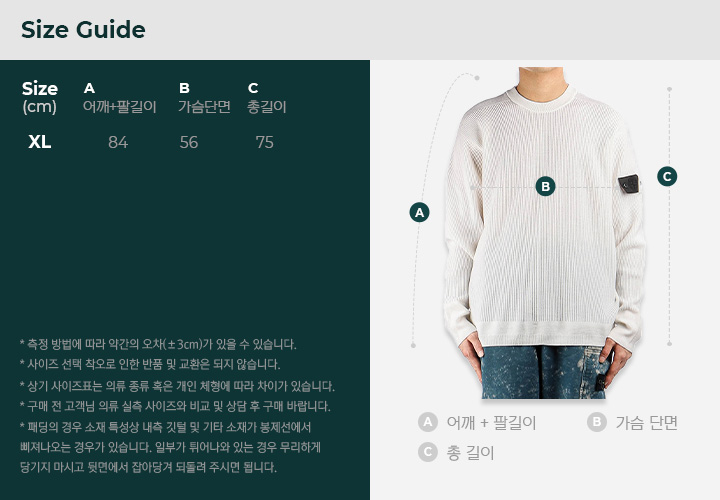Click the gray B legend icon
The height and width of the screenshot is (500, 720).
[596, 422]
